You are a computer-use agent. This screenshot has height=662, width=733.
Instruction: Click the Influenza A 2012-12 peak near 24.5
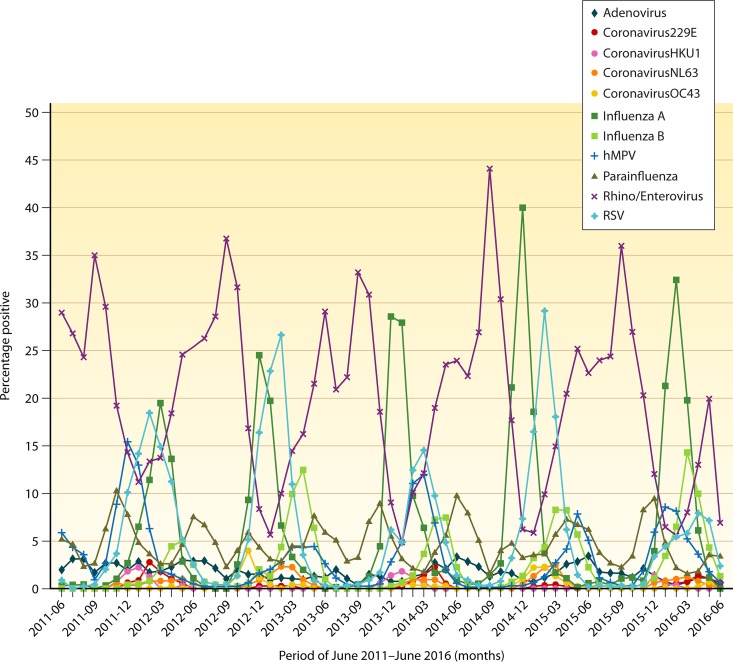click(x=259, y=355)
